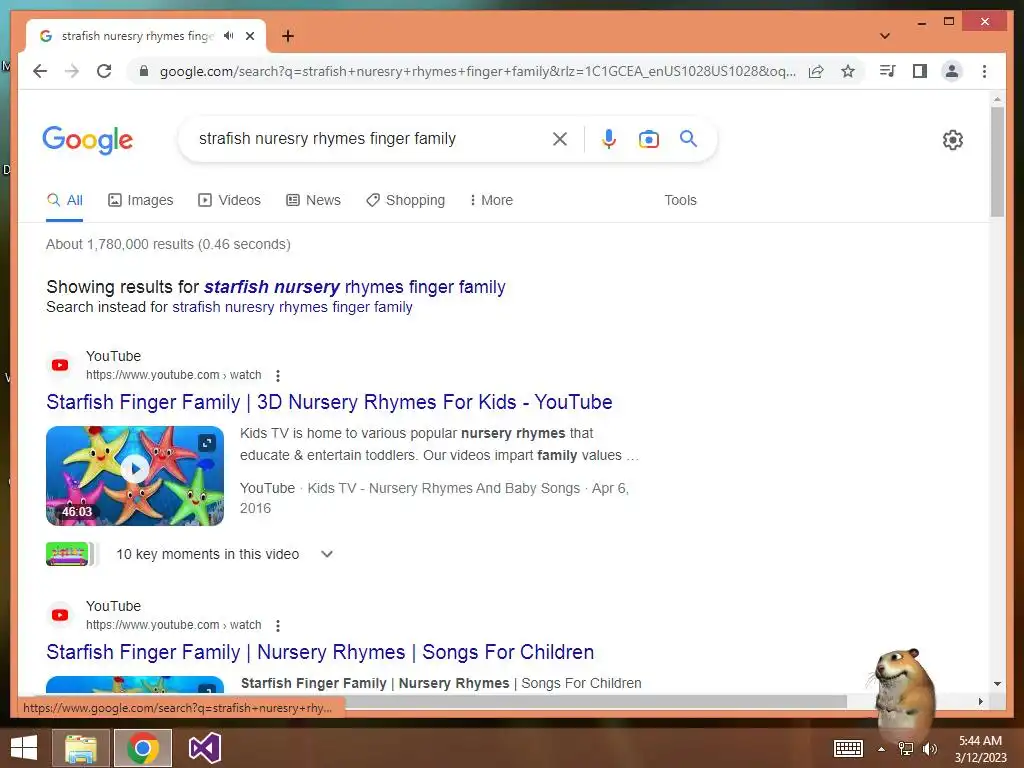The width and height of the screenshot is (1024, 768).
Task: View site security lock info
Action: [x=144, y=71]
